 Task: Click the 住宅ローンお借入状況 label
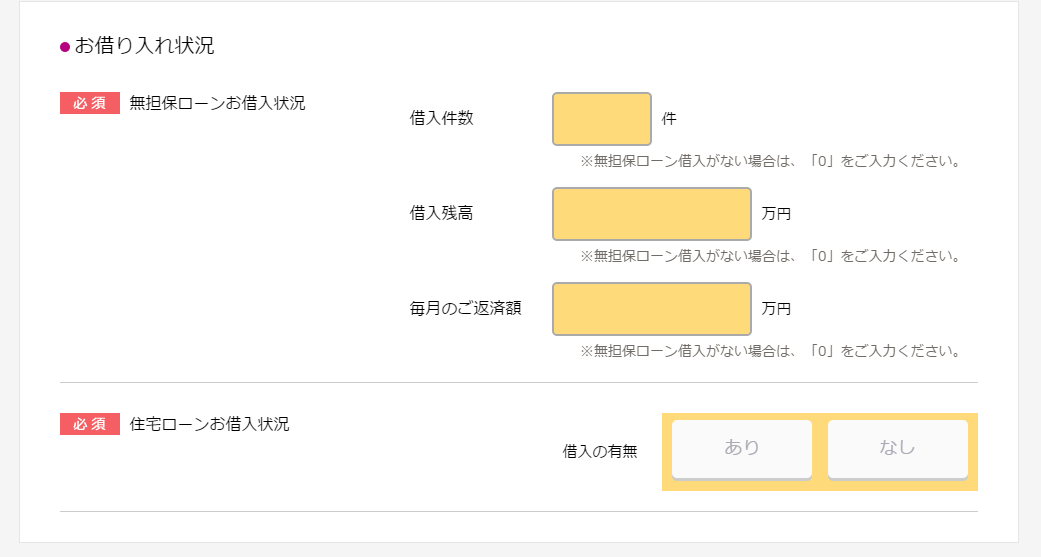coord(209,424)
